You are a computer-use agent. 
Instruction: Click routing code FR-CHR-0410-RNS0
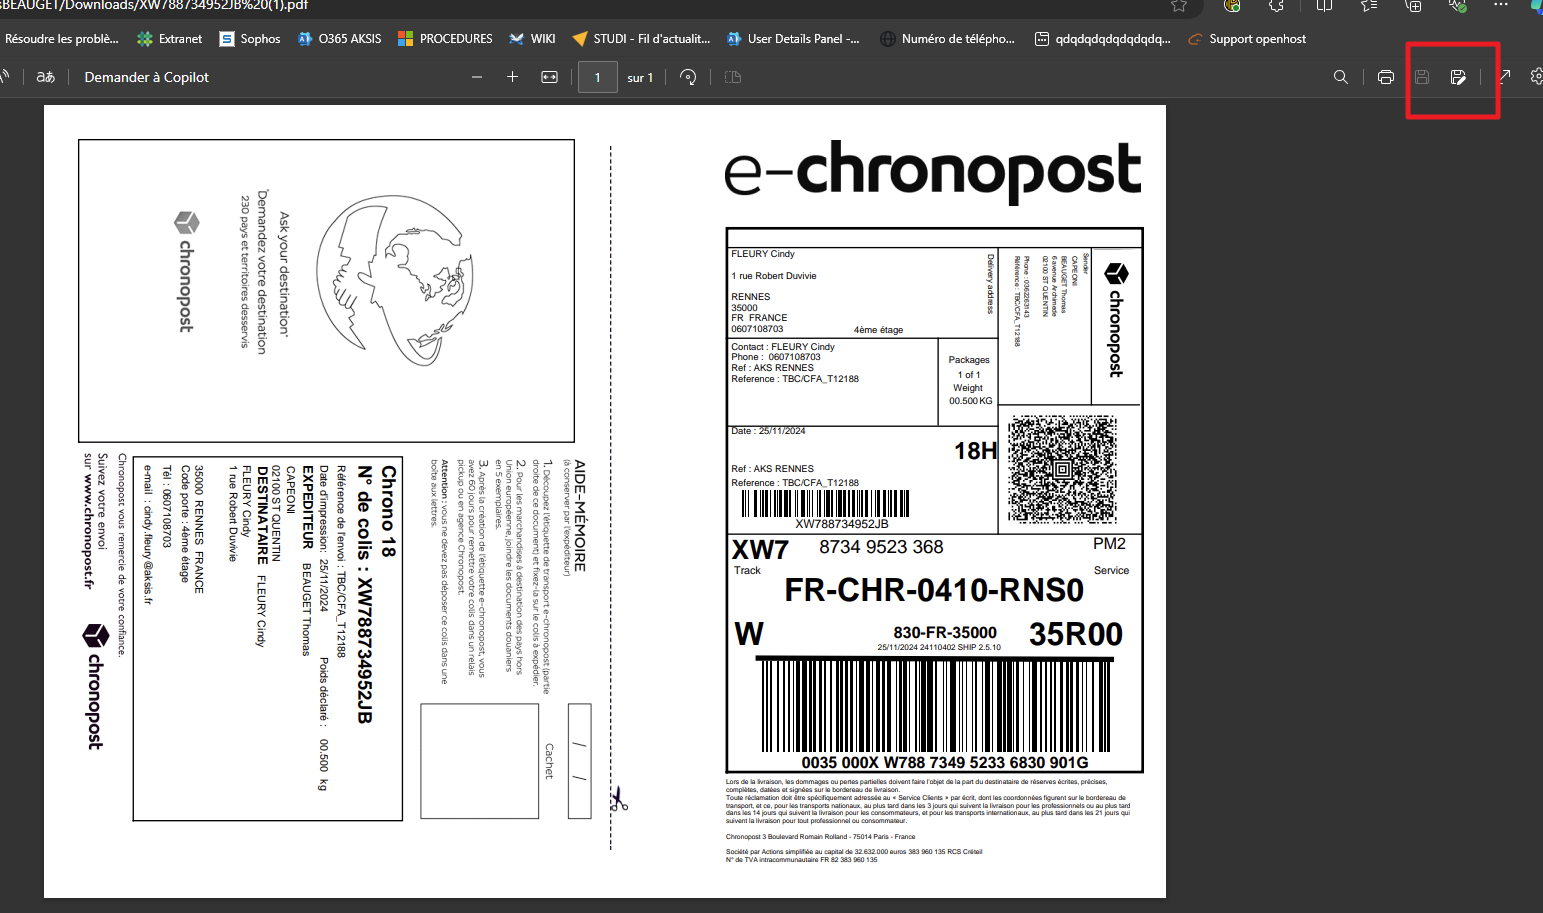[x=934, y=590]
